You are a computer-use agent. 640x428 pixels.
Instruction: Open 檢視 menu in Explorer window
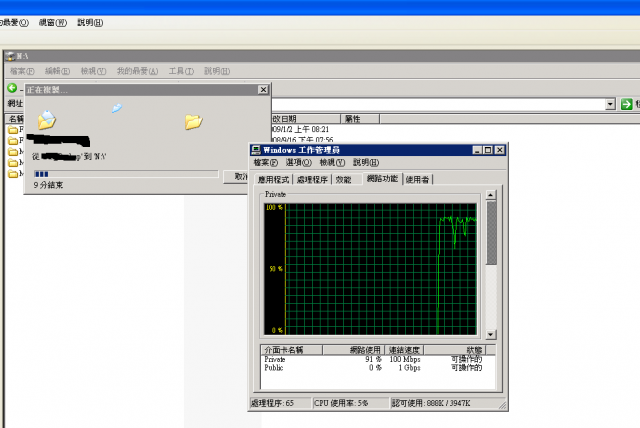pos(93,71)
